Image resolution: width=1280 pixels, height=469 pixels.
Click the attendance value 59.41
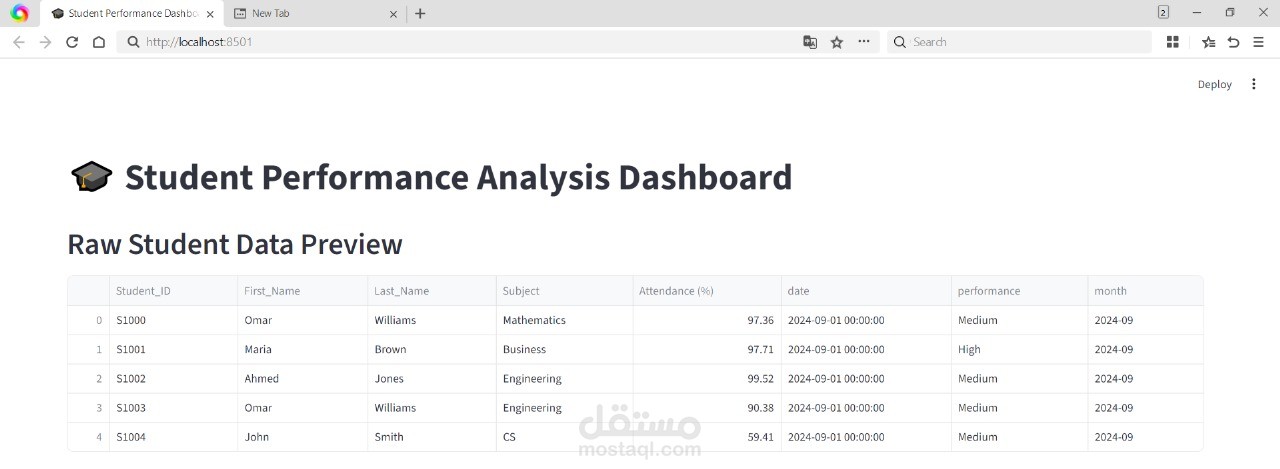[x=707, y=436]
